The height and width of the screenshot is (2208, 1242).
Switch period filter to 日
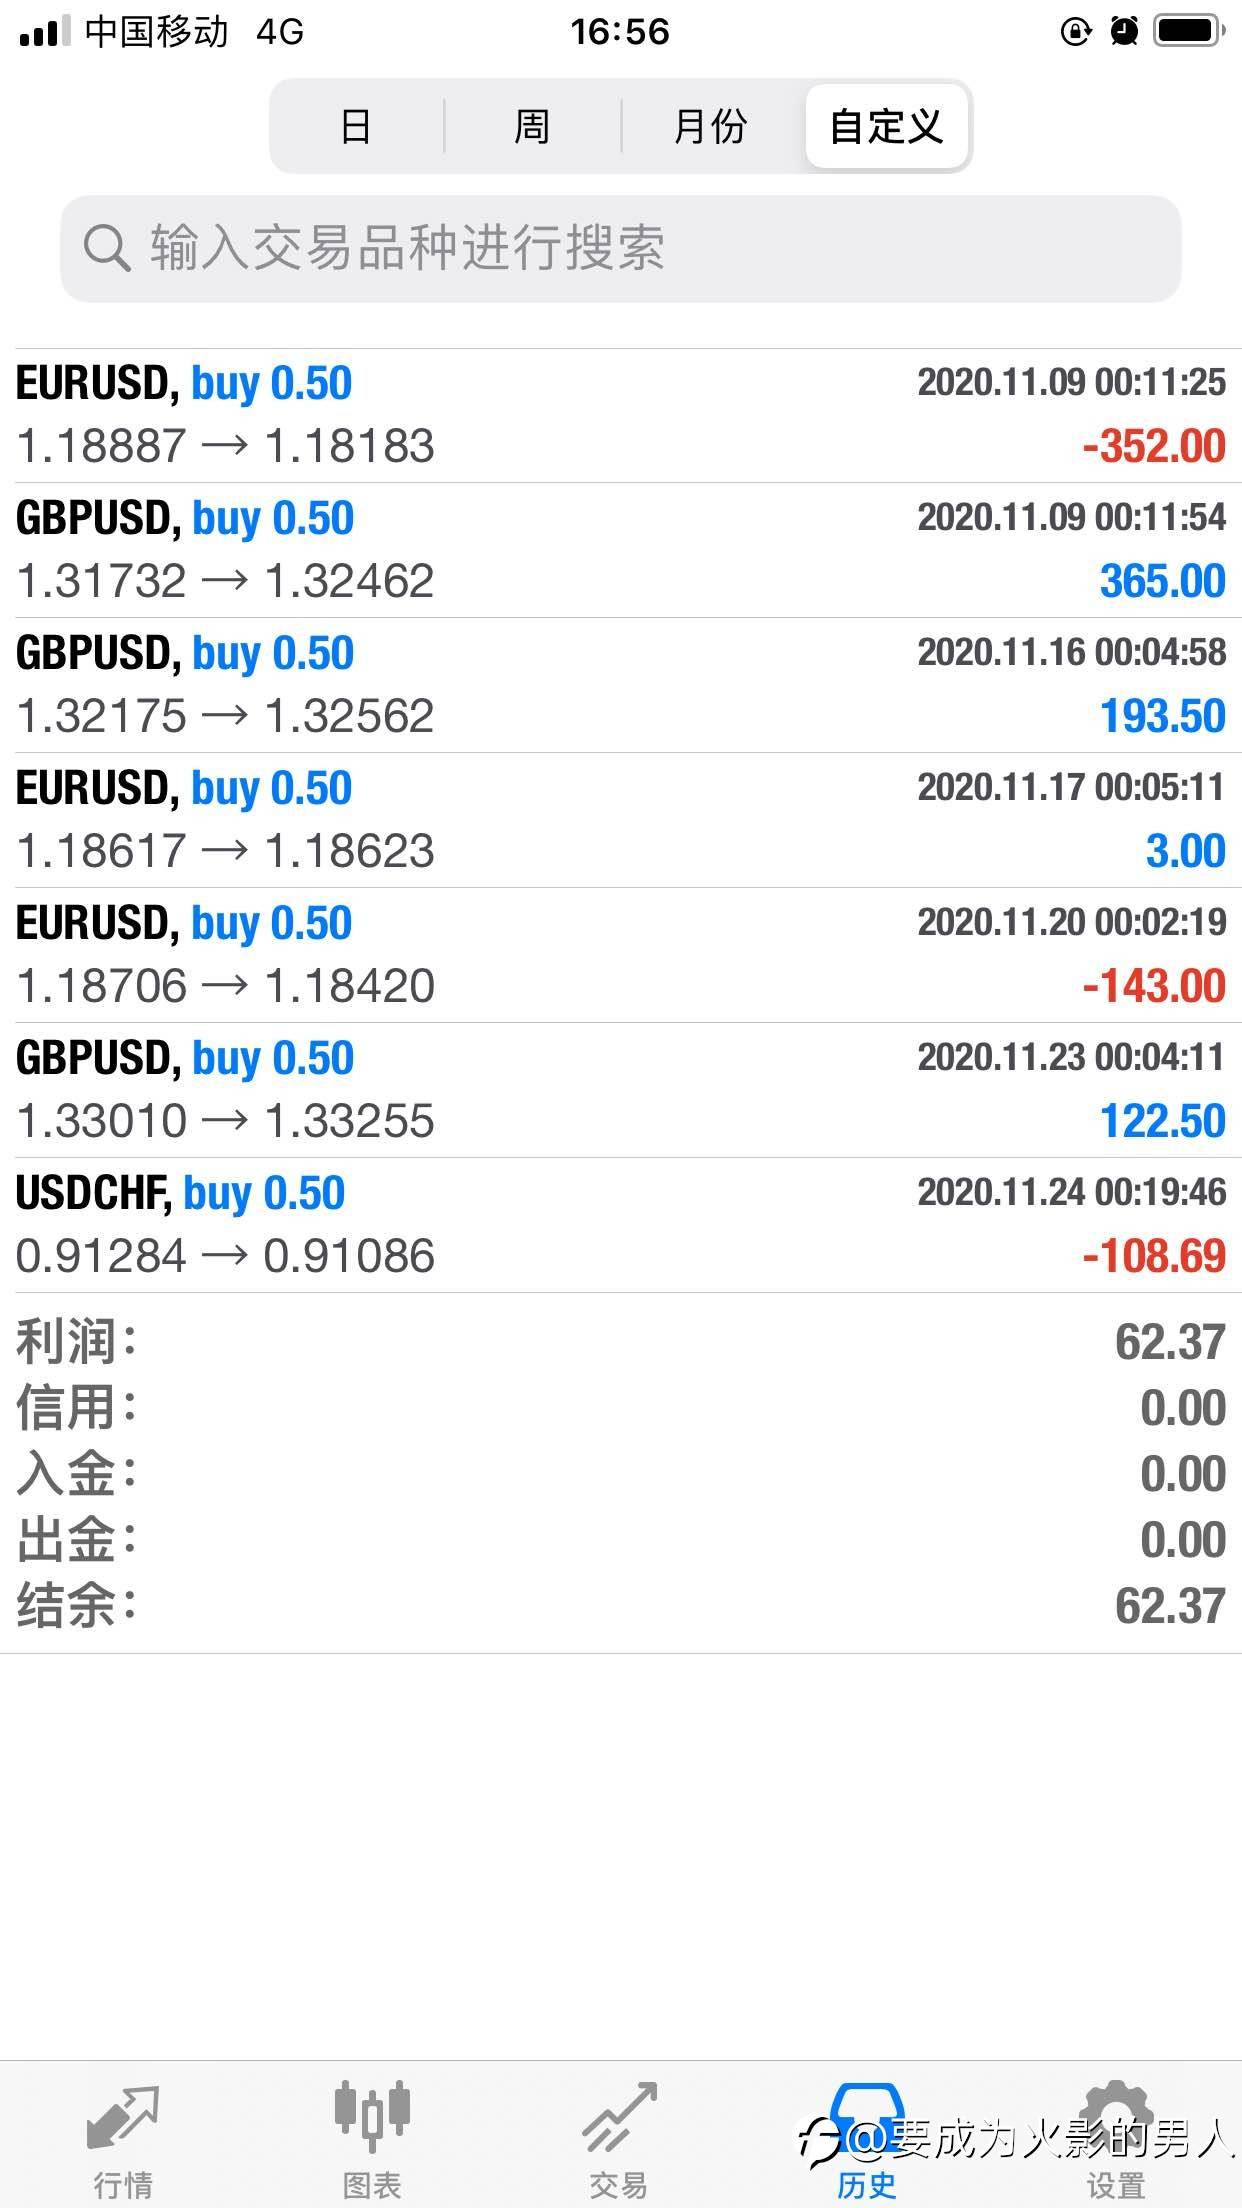357,126
